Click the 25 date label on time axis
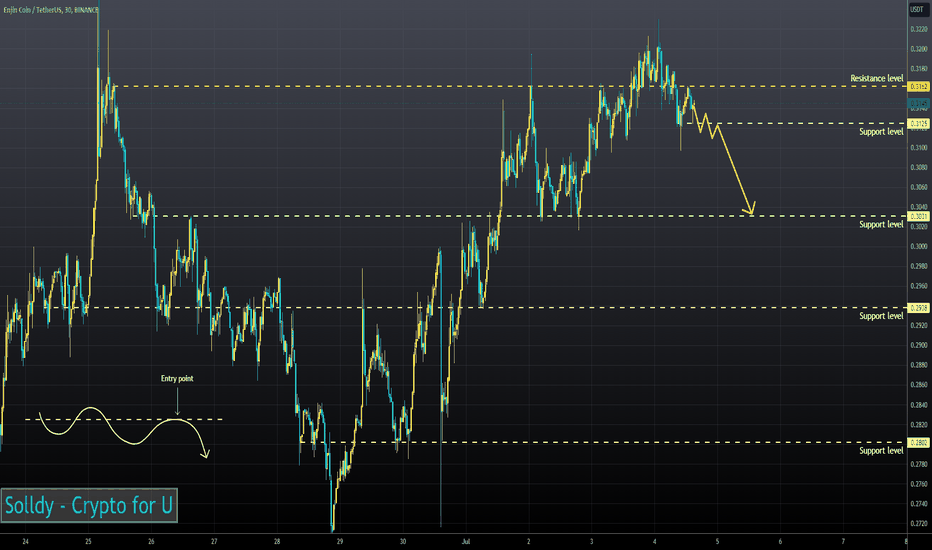This screenshot has height=550, width=932. click(88, 542)
